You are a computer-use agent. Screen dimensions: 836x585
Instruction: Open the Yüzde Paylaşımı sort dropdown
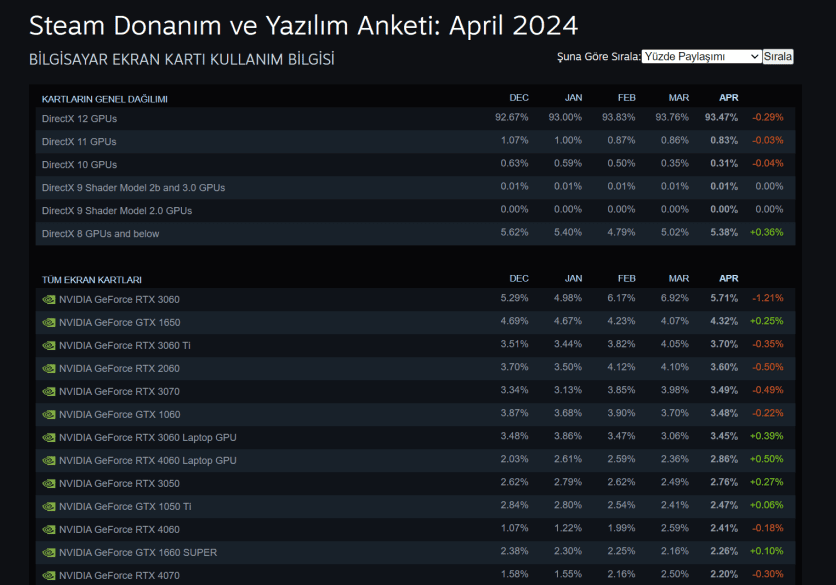pyautogui.click(x=701, y=57)
